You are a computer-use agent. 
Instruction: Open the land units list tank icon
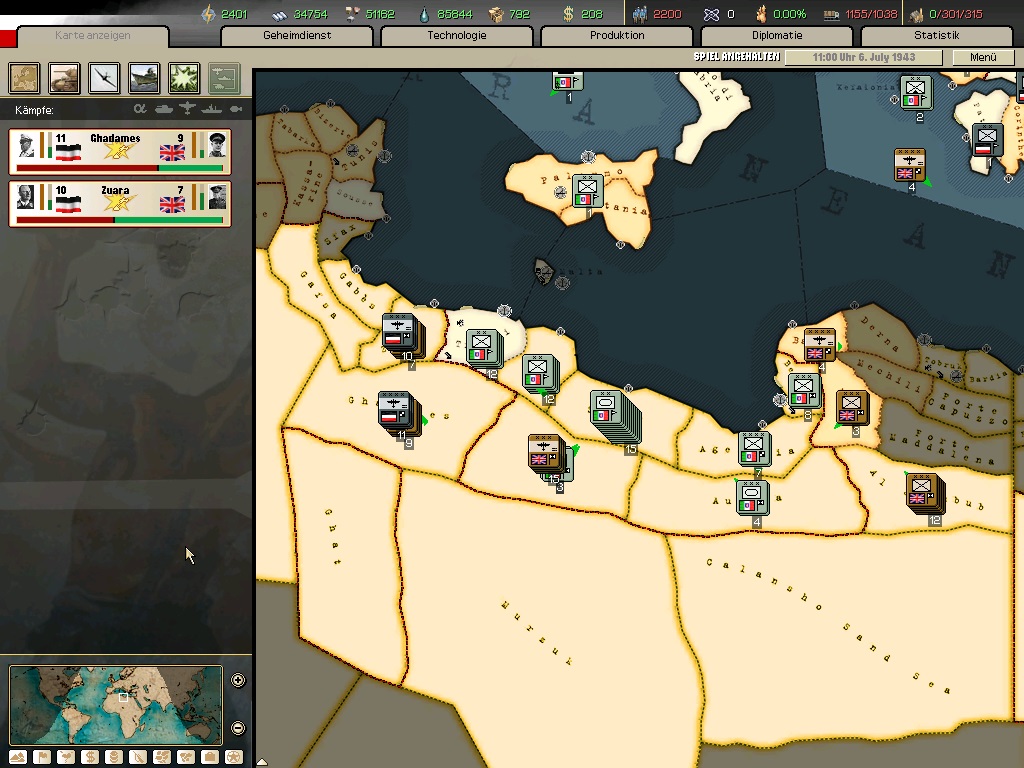tap(64, 78)
